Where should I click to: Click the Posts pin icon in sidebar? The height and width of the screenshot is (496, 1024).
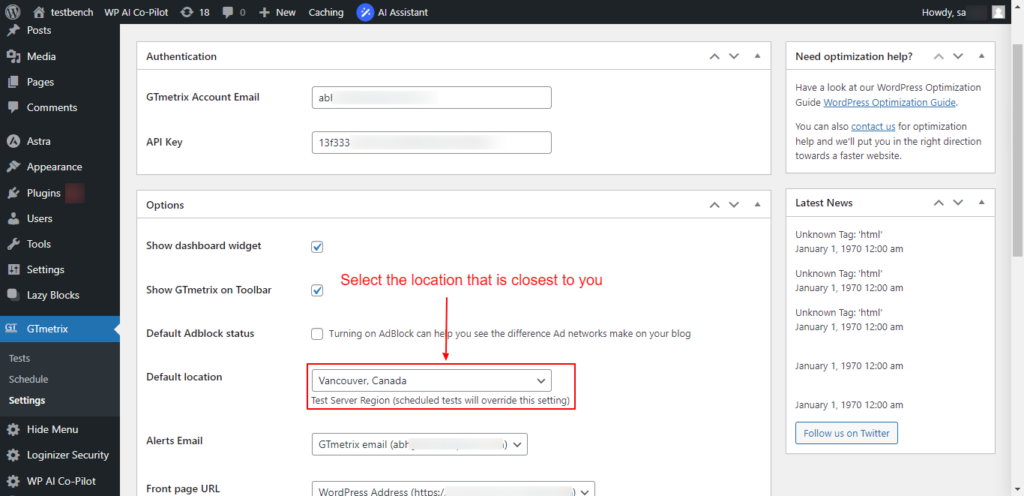pyautogui.click(x=13, y=30)
